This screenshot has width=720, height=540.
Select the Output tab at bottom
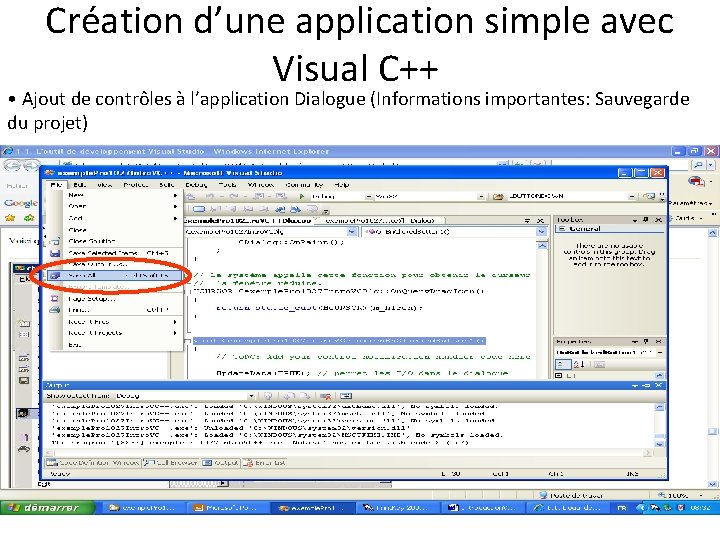tap(221, 463)
